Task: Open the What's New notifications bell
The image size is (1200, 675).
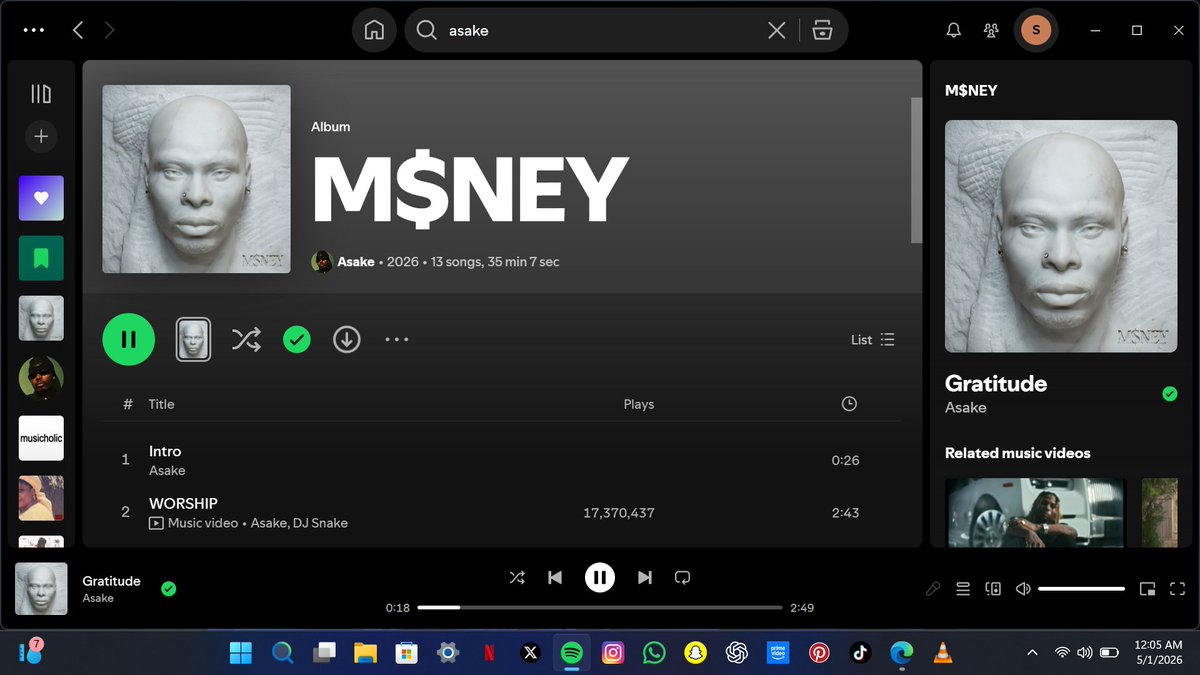Action: (x=953, y=30)
